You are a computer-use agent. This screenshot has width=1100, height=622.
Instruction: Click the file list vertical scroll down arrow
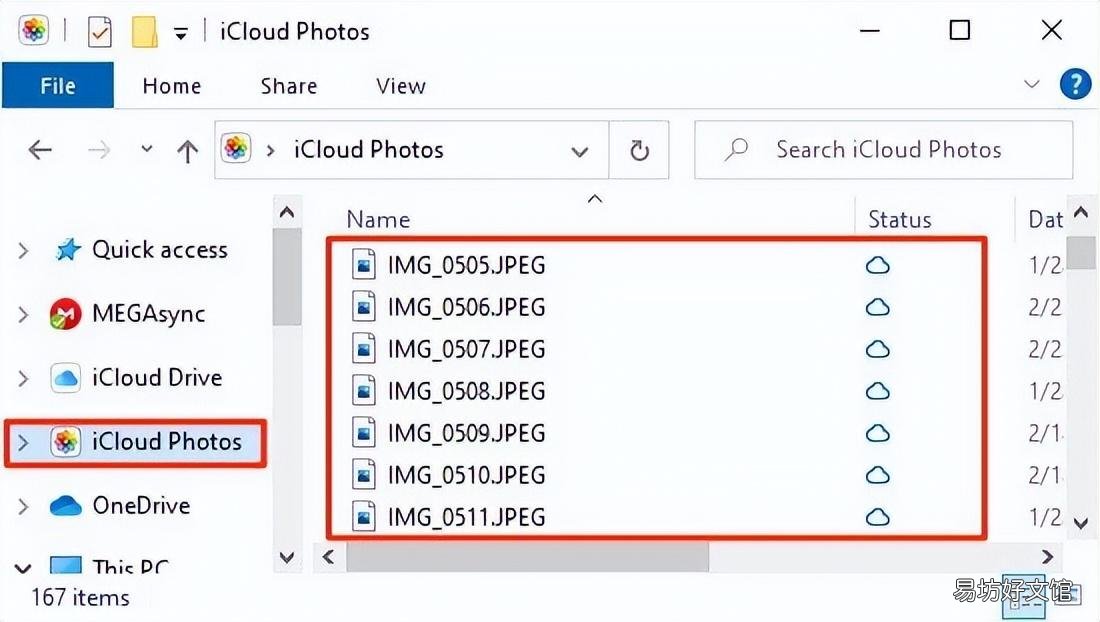pos(1081,523)
